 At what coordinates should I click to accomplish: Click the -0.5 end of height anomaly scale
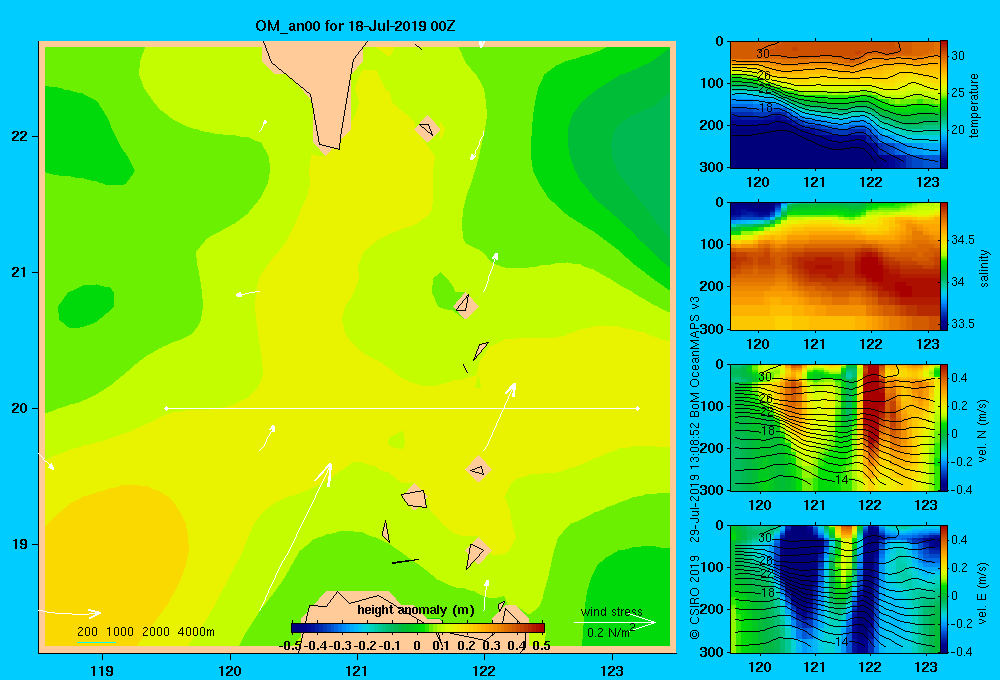(x=290, y=646)
